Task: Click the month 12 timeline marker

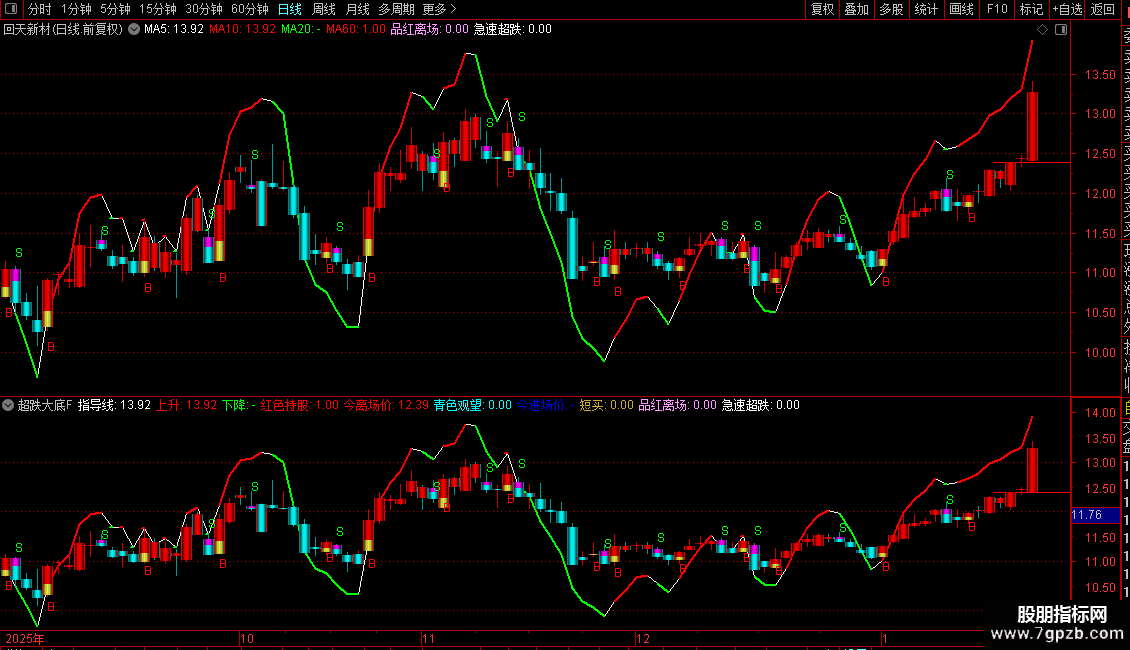Action: 643,638
